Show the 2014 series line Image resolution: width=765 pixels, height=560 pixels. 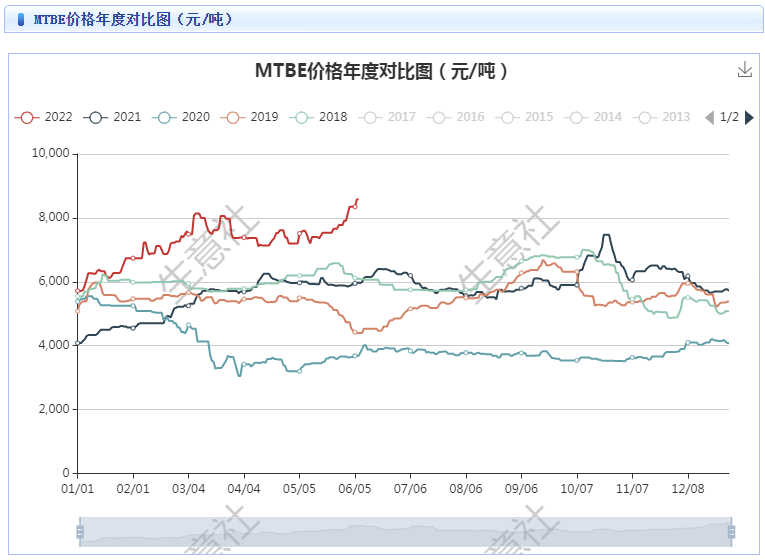click(x=593, y=117)
